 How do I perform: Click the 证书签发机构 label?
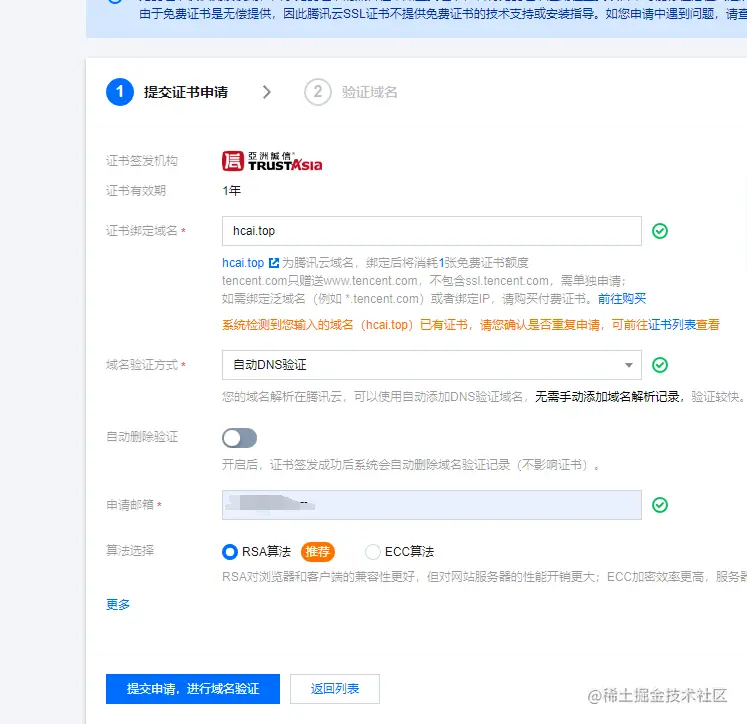tap(142, 161)
